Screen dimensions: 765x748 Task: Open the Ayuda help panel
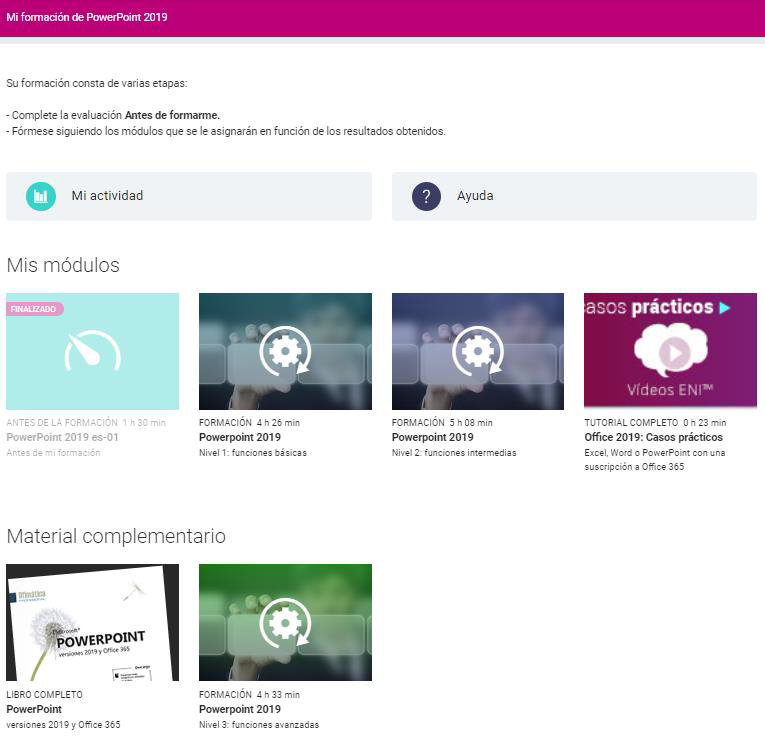[x=574, y=196]
